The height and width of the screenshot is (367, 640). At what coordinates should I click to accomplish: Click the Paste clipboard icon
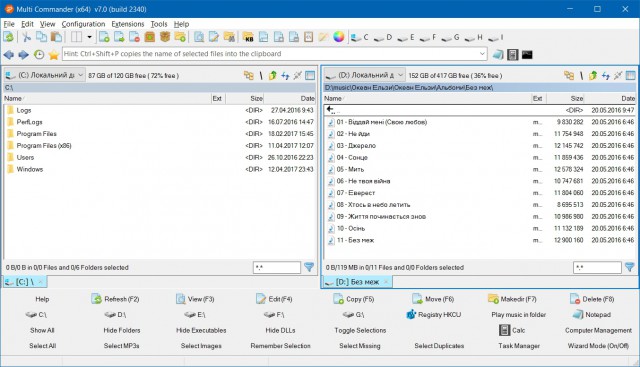(56, 38)
